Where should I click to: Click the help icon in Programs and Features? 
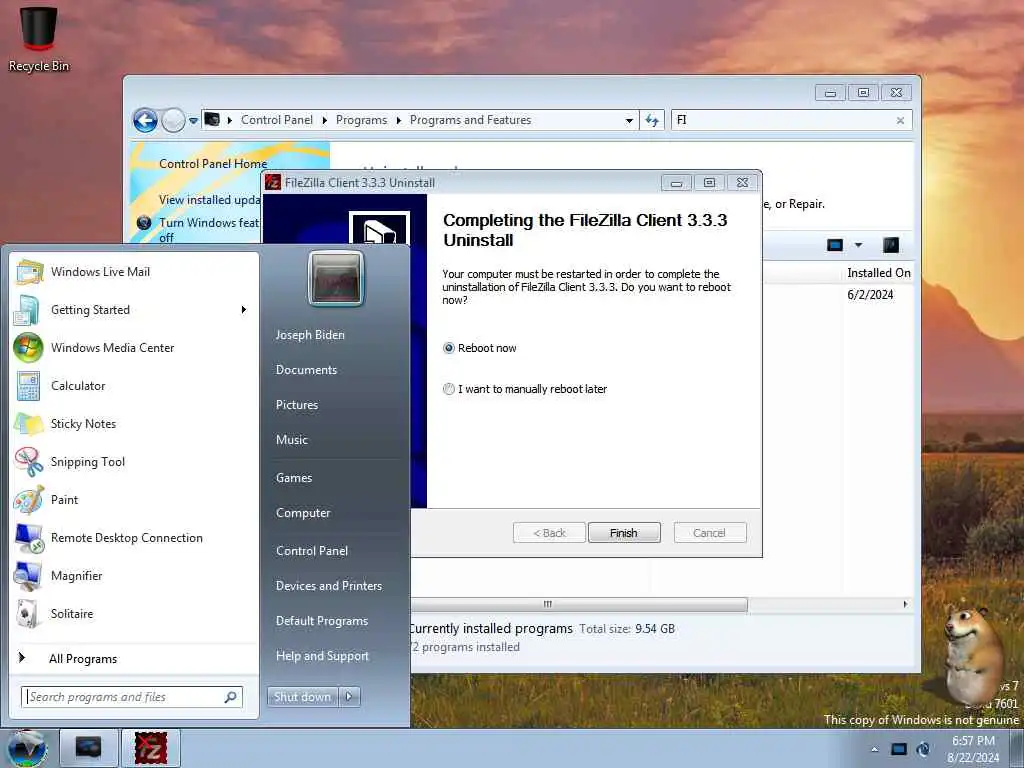tap(891, 245)
